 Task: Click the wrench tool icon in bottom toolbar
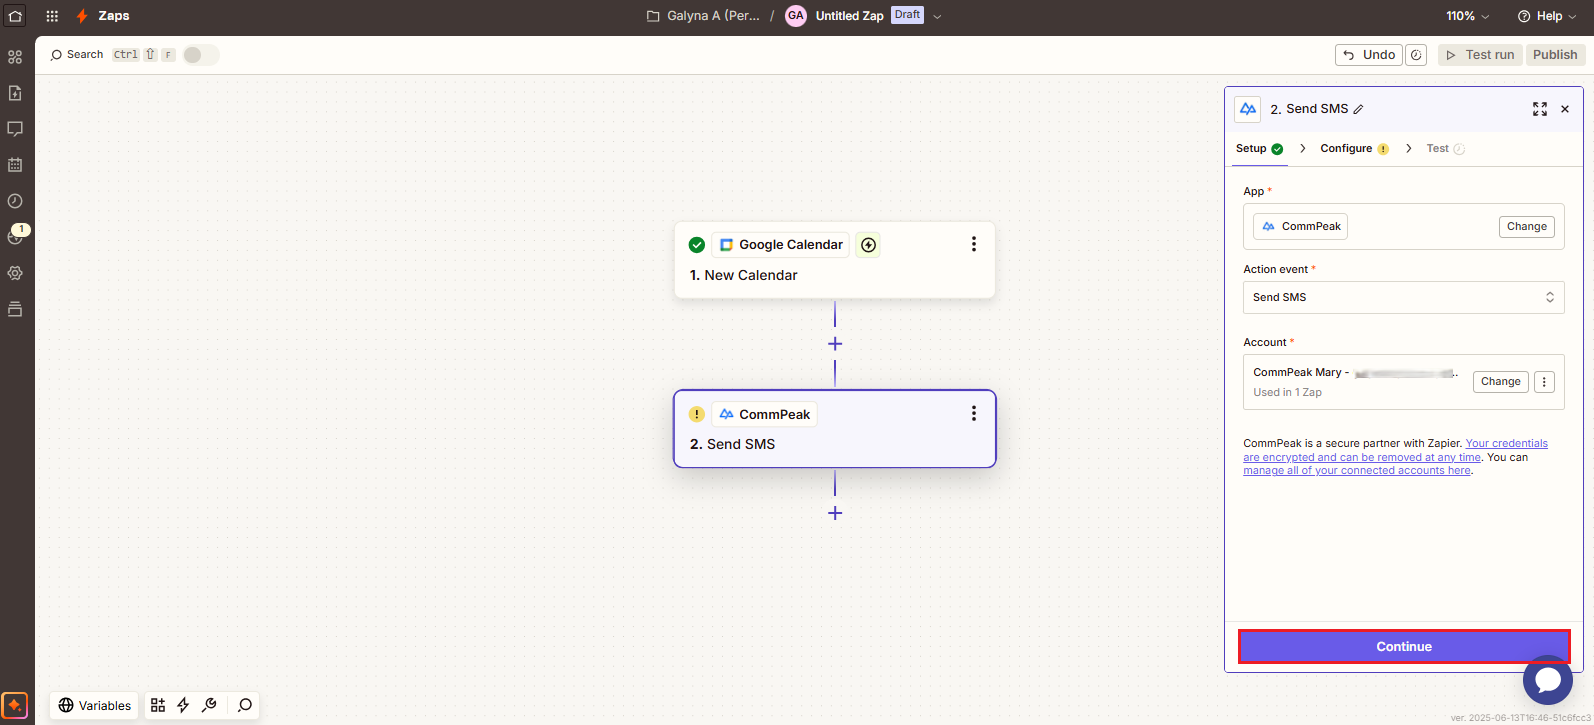tap(209, 705)
